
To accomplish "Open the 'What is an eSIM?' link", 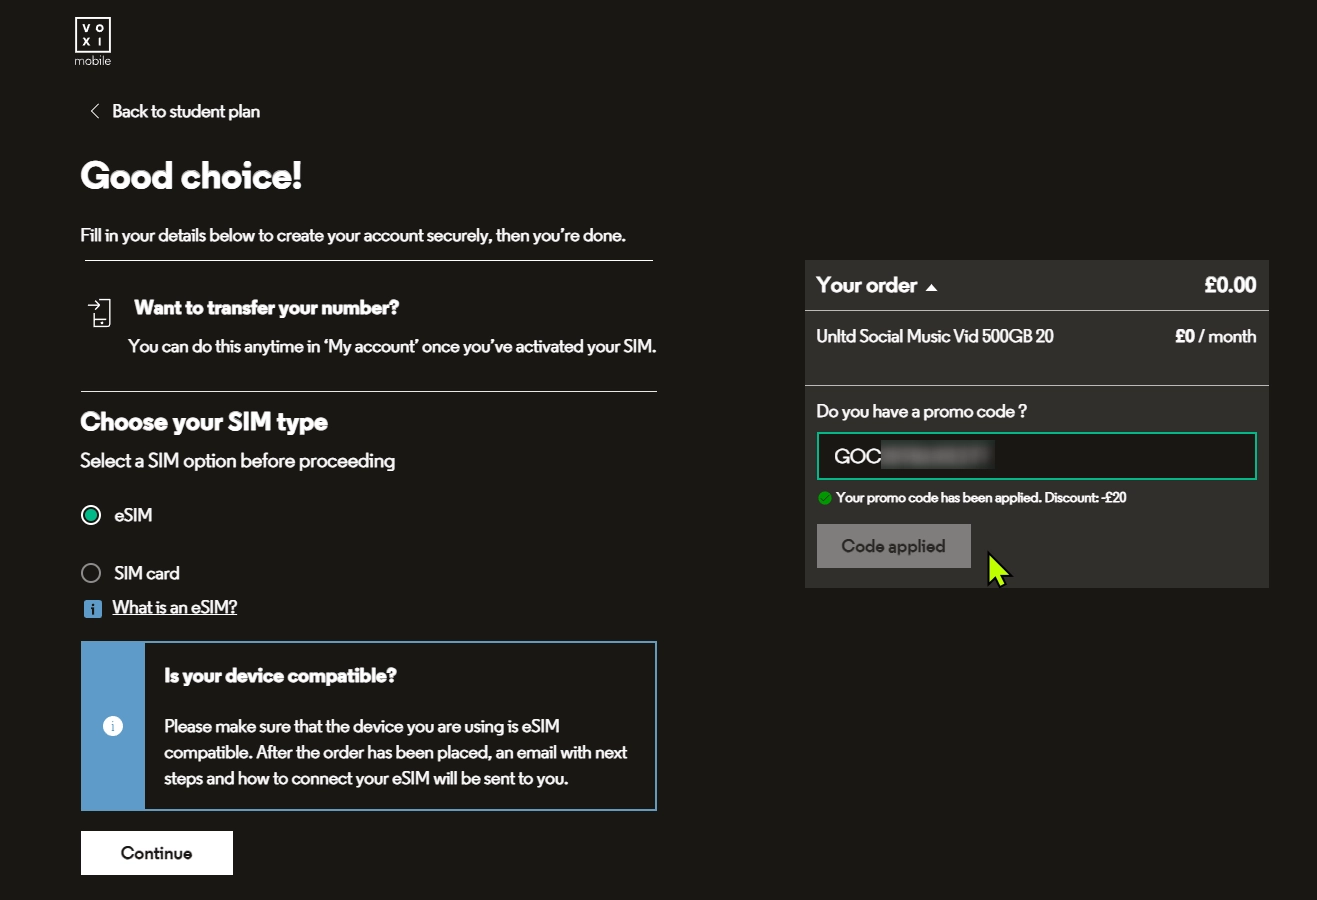I will pyautogui.click(x=174, y=607).
